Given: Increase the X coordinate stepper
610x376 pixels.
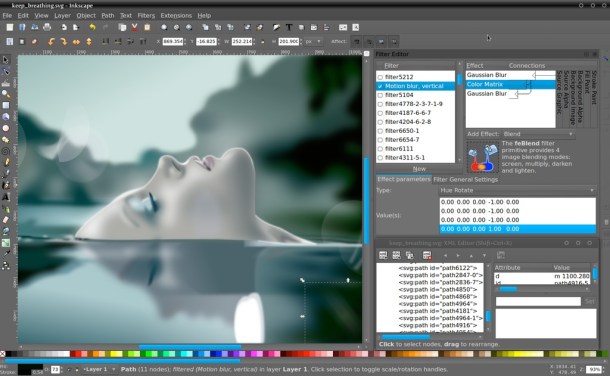Looking at the screenshot, I should click(185, 40).
